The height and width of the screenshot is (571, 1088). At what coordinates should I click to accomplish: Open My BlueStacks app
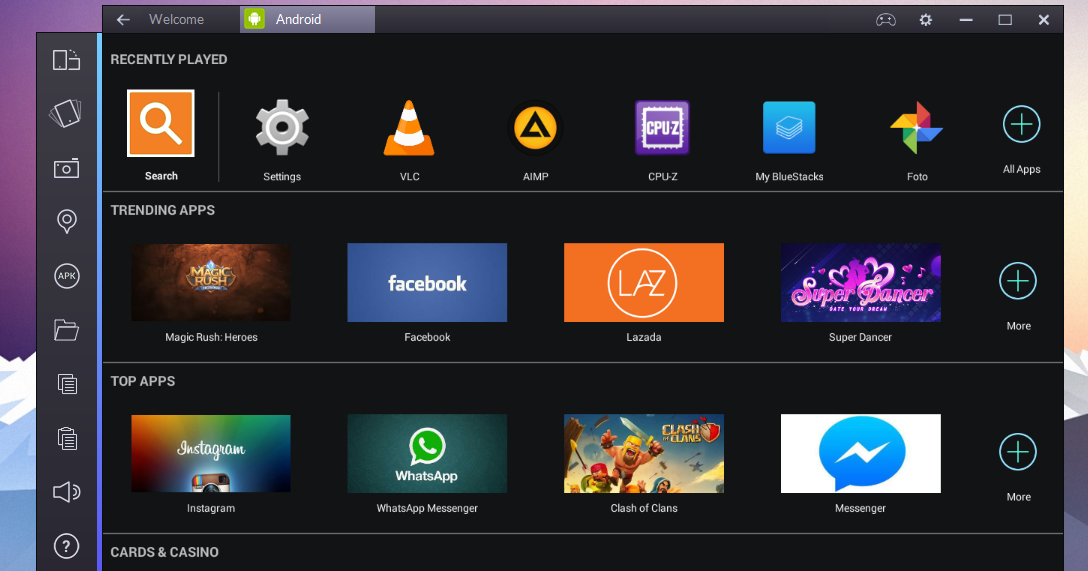(x=789, y=128)
